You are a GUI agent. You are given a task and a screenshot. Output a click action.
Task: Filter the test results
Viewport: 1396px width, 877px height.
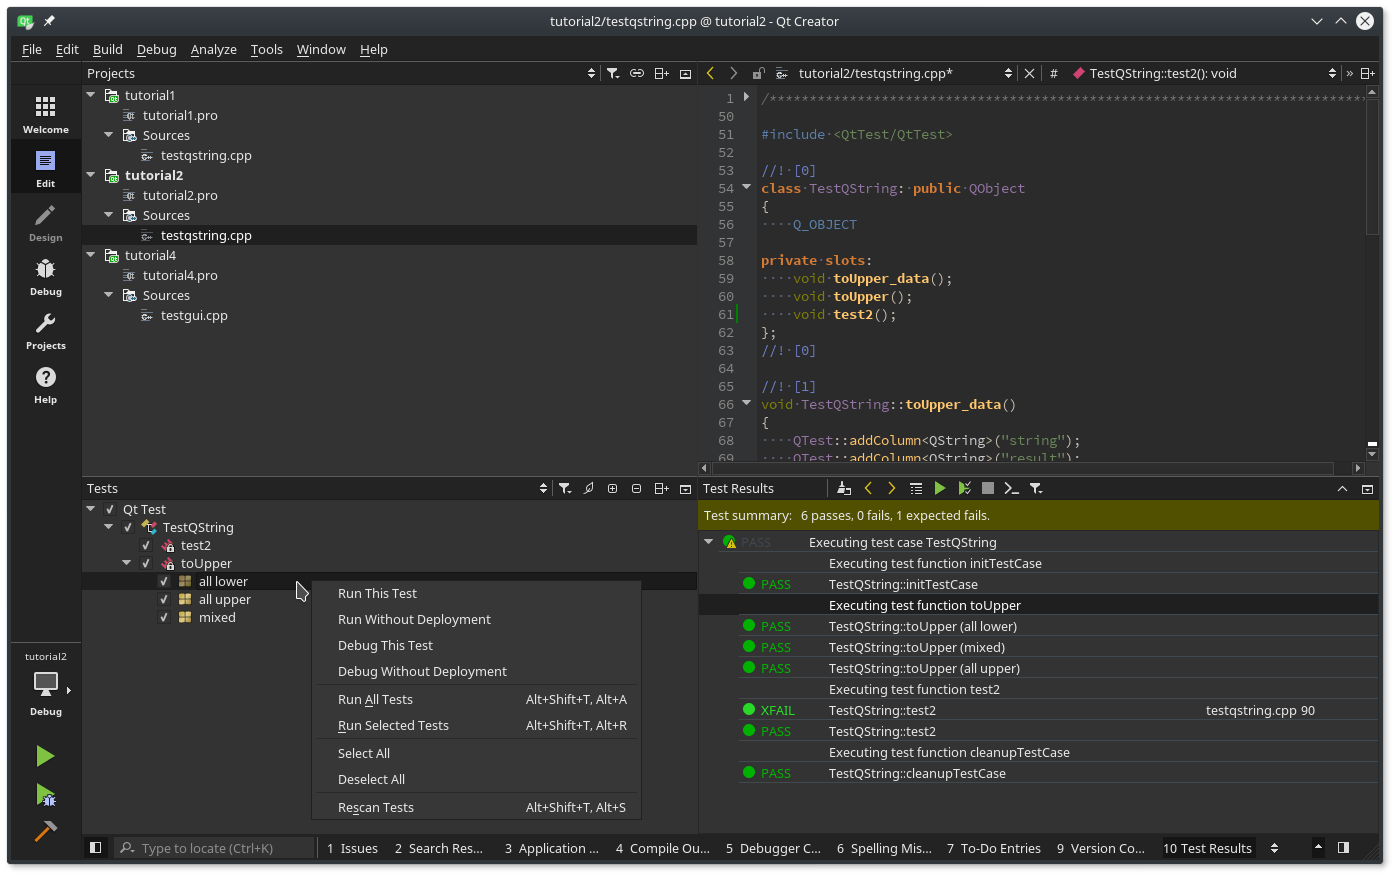pos(1036,488)
